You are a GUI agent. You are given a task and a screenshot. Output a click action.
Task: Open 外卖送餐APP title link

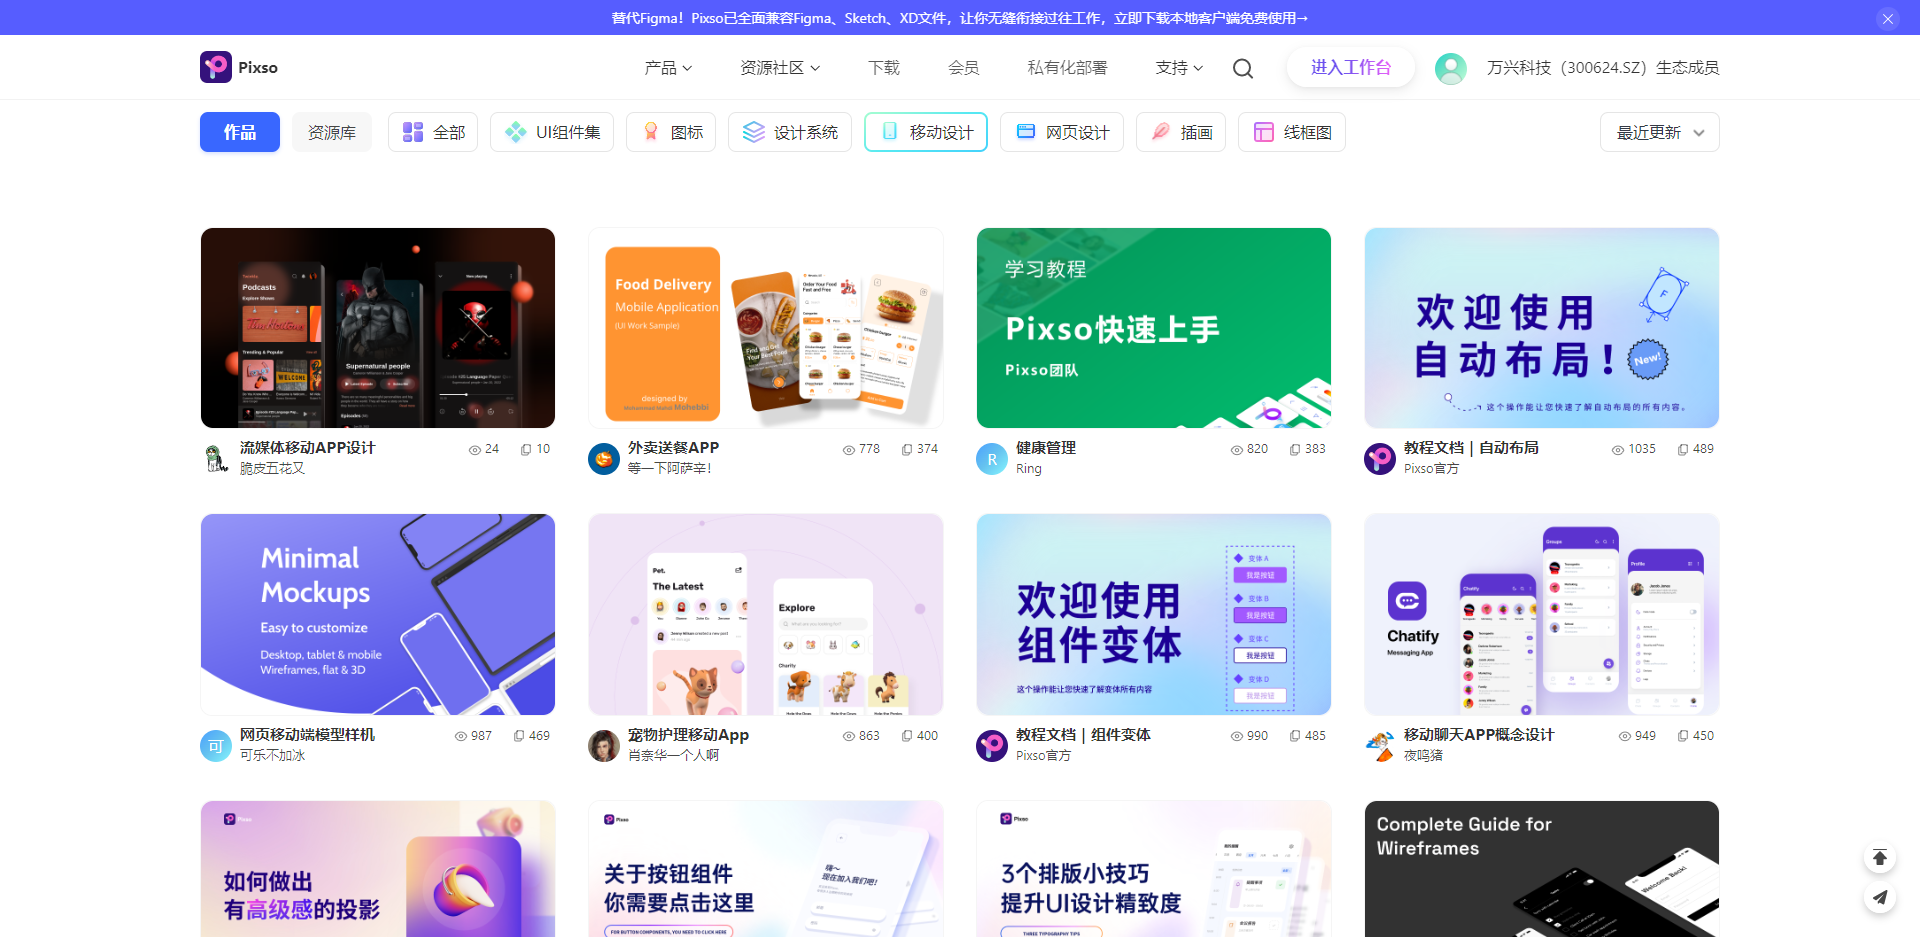(x=673, y=448)
